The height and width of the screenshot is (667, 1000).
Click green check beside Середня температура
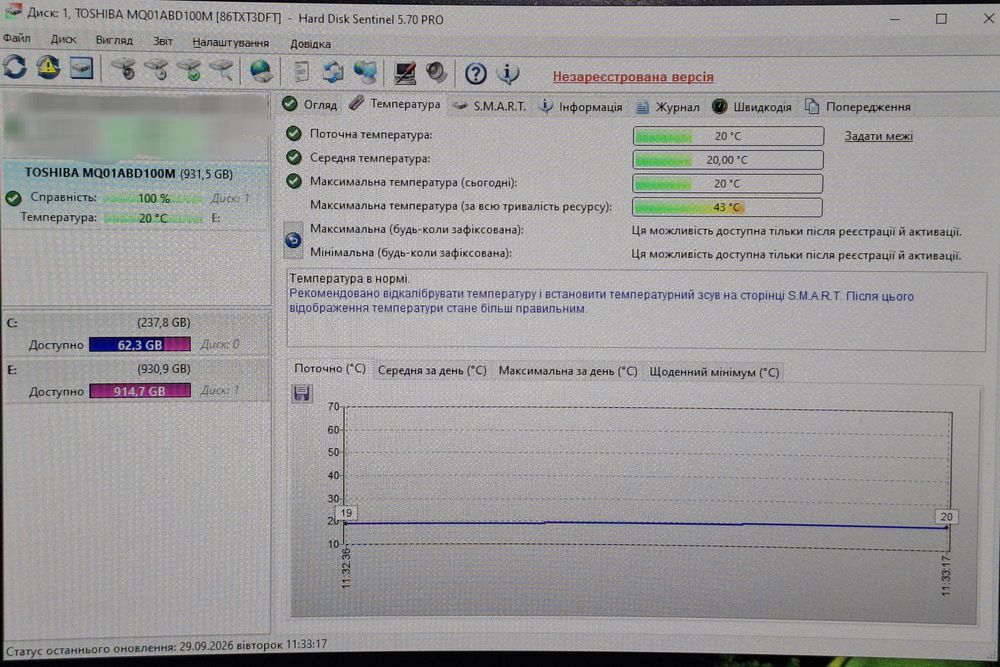(x=293, y=157)
